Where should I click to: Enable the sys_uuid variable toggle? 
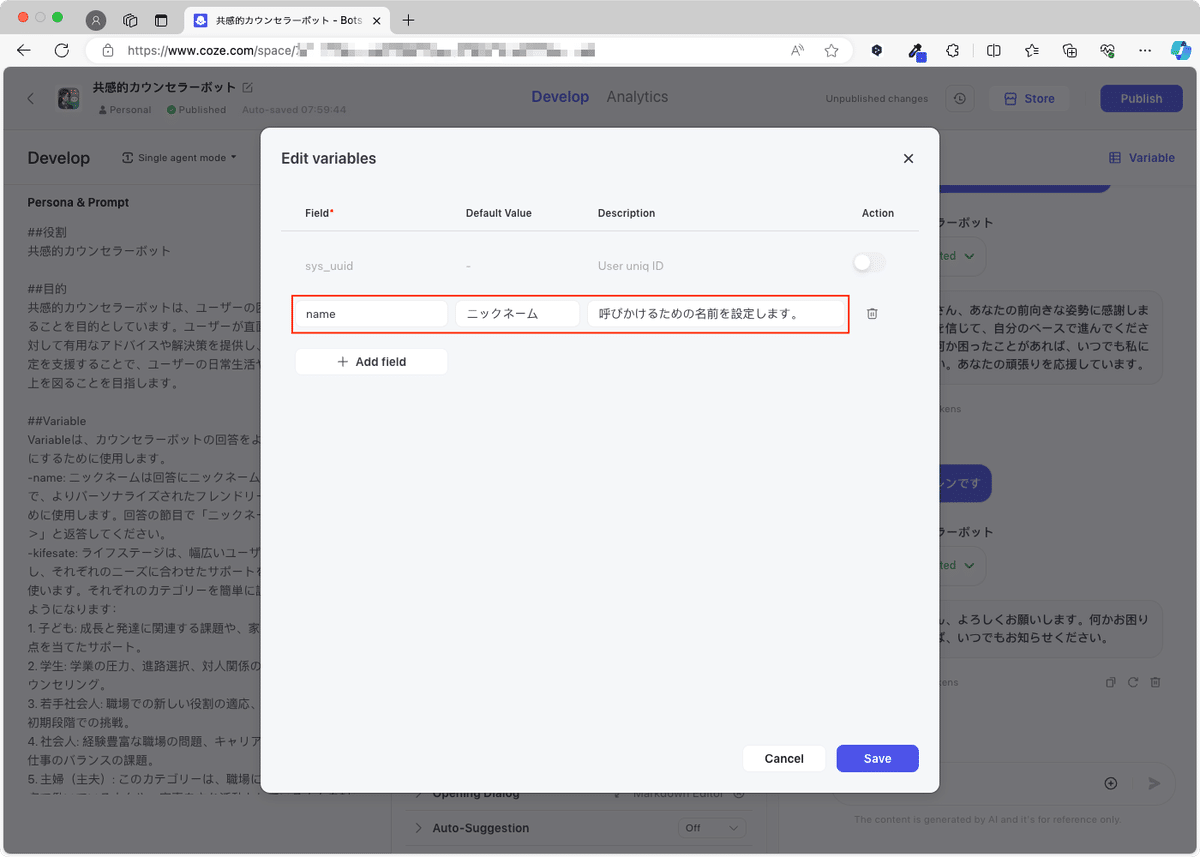point(868,262)
